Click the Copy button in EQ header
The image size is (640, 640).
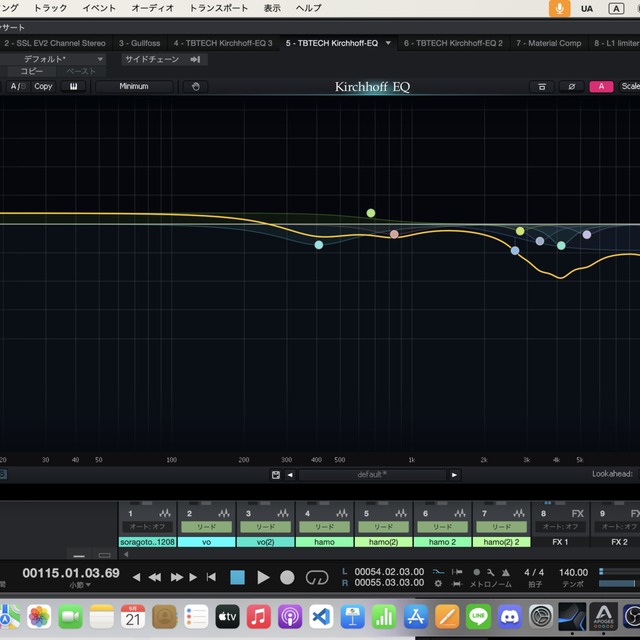[x=43, y=86]
